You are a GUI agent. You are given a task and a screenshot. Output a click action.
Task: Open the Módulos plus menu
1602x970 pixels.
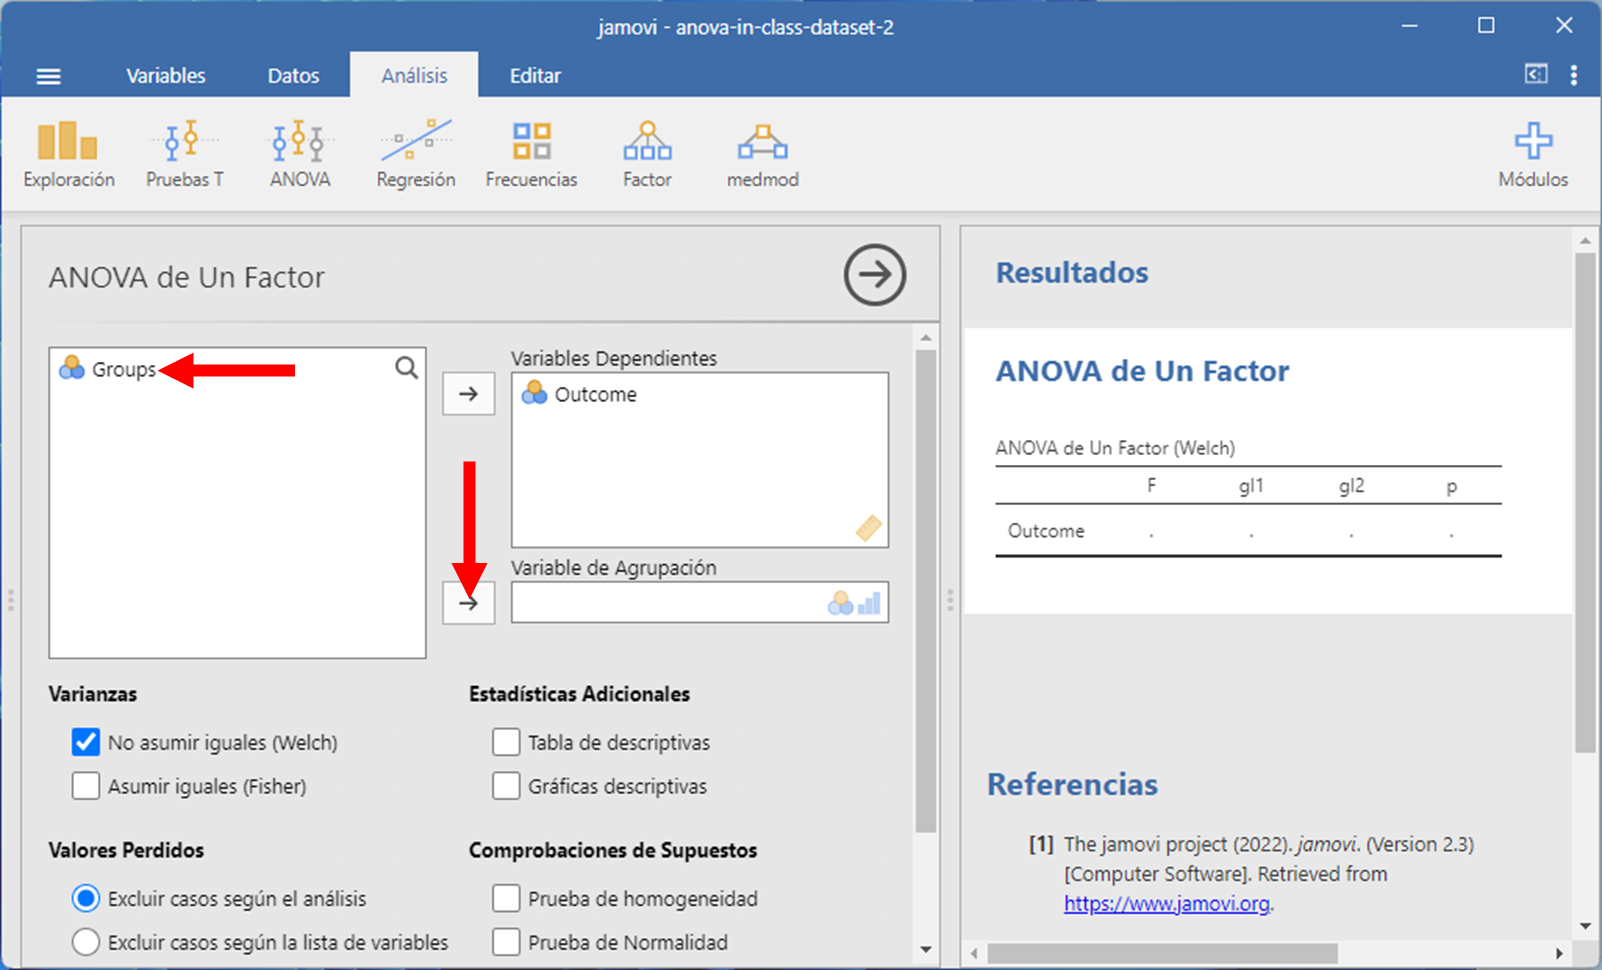(x=1532, y=153)
